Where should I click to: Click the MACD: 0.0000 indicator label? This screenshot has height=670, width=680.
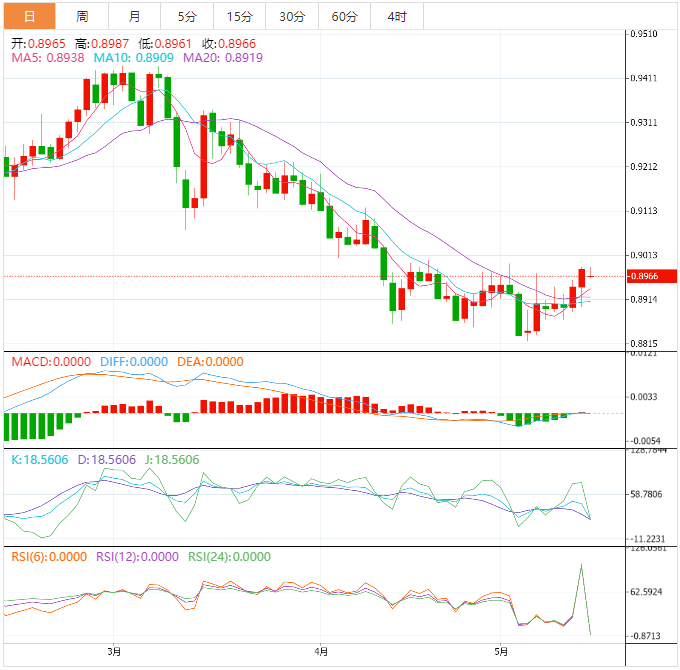51,362
